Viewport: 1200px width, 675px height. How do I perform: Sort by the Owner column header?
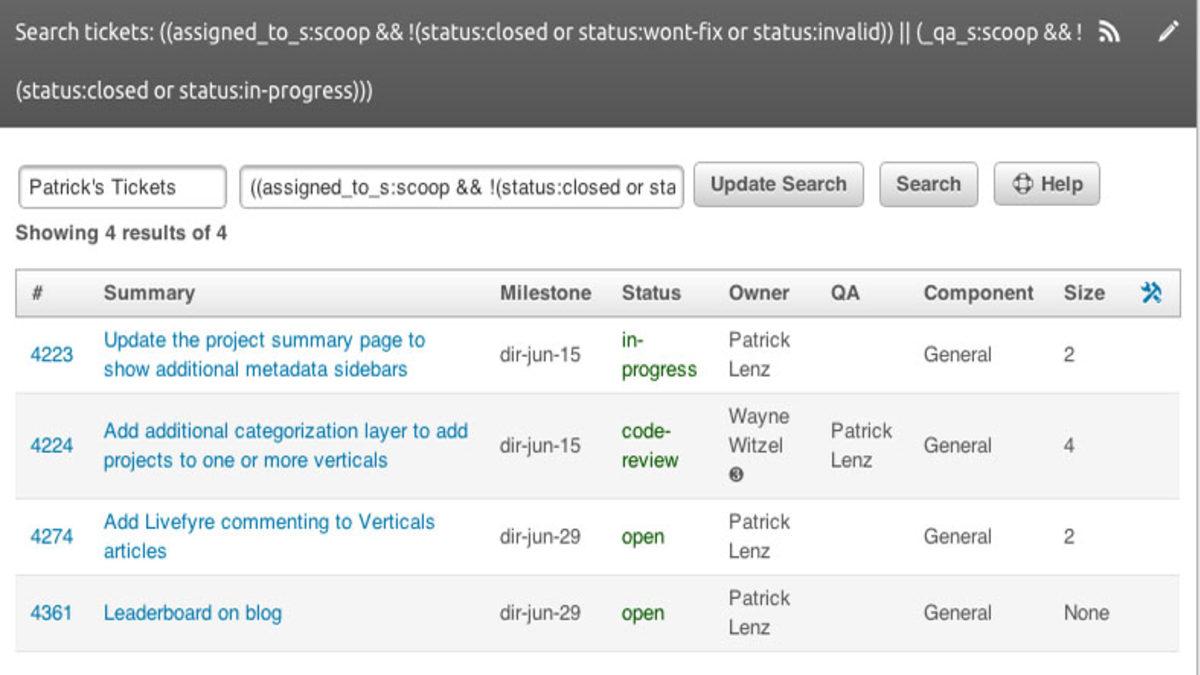(759, 293)
